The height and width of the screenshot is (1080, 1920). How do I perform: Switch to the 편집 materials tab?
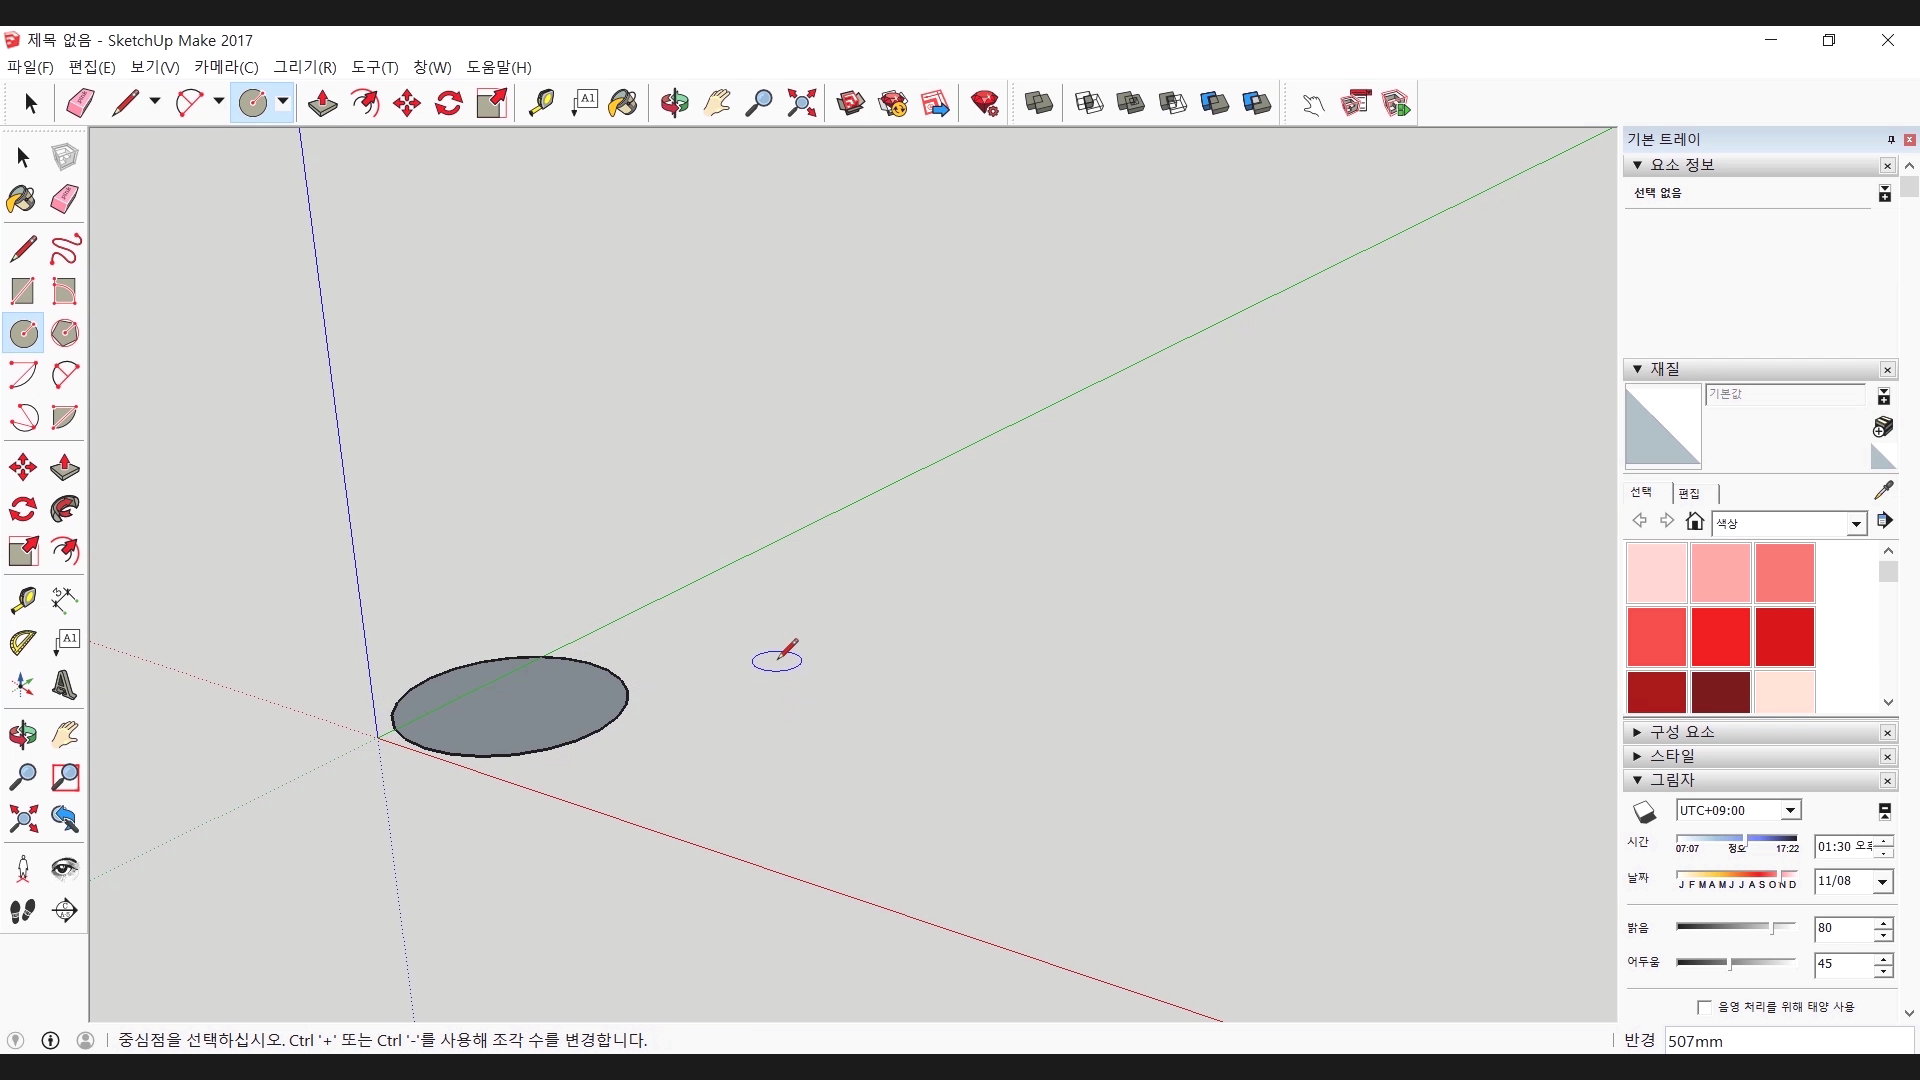coord(1689,493)
